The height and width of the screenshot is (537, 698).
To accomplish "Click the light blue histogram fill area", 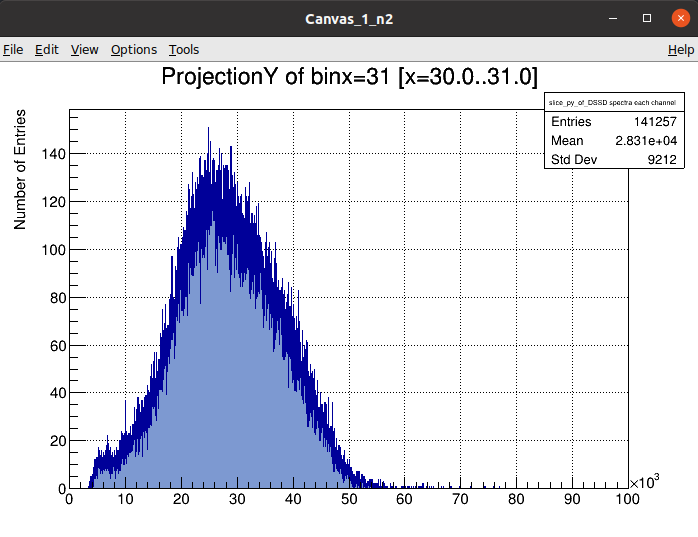I will [x=270, y=400].
